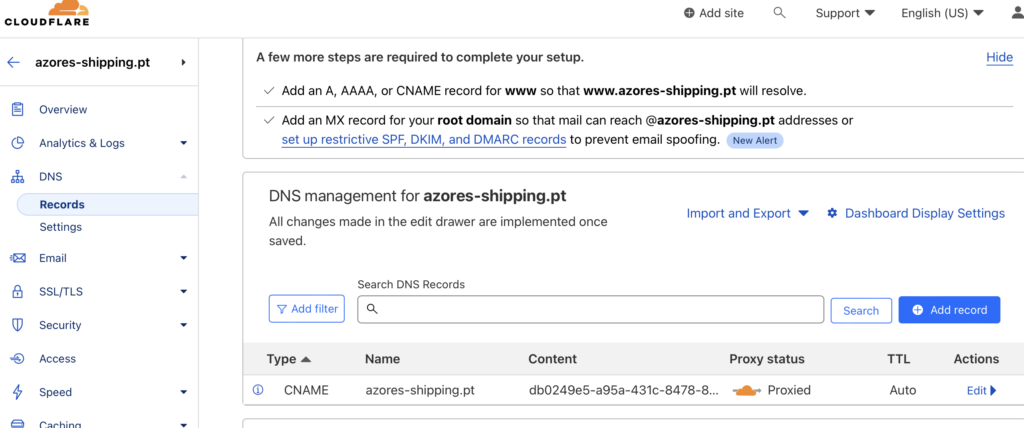Click the back arrow beside azores-shipping.pt
The width and height of the screenshot is (1024, 428).
13,63
